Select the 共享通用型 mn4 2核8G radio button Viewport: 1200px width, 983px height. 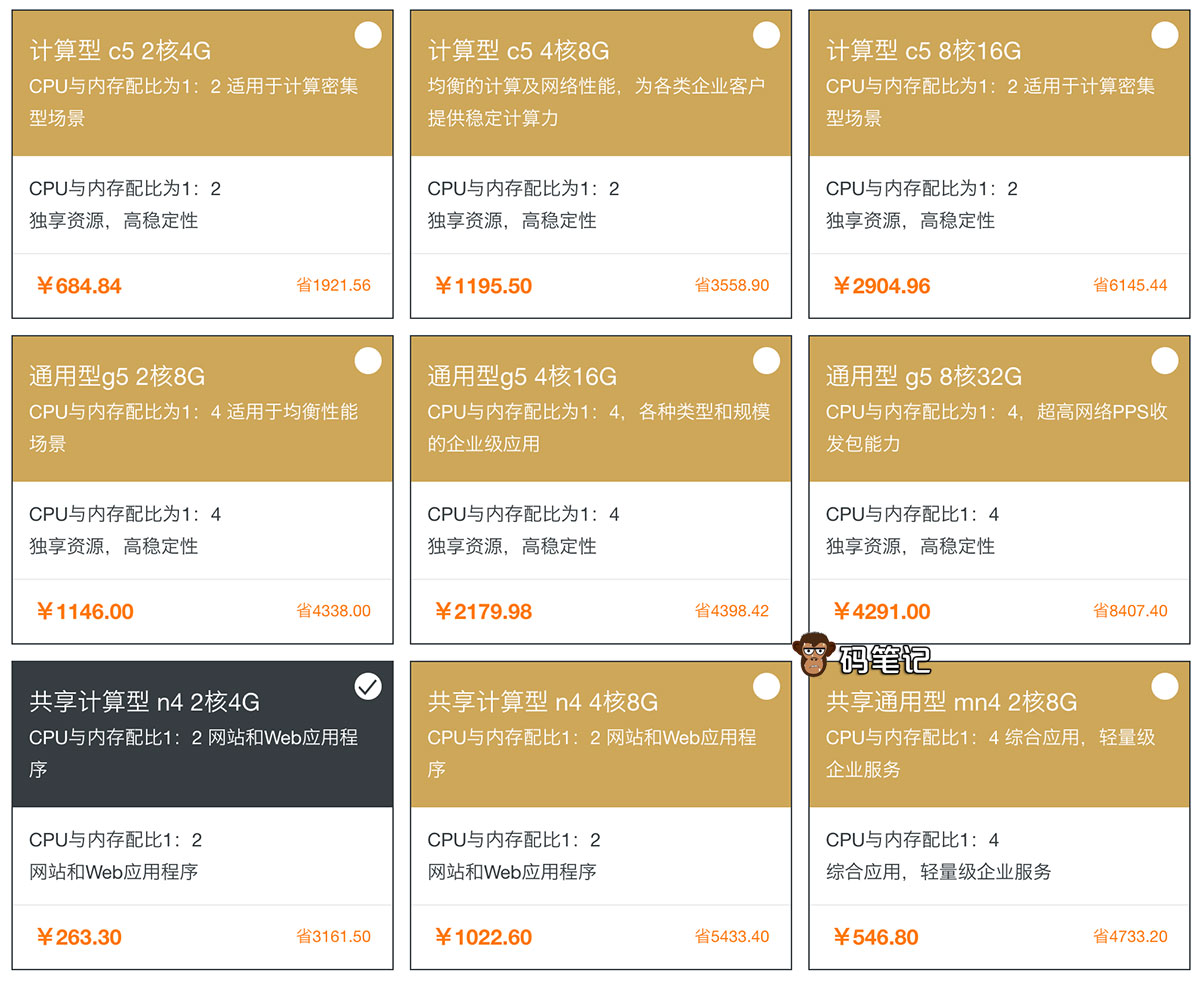(x=1165, y=686)
